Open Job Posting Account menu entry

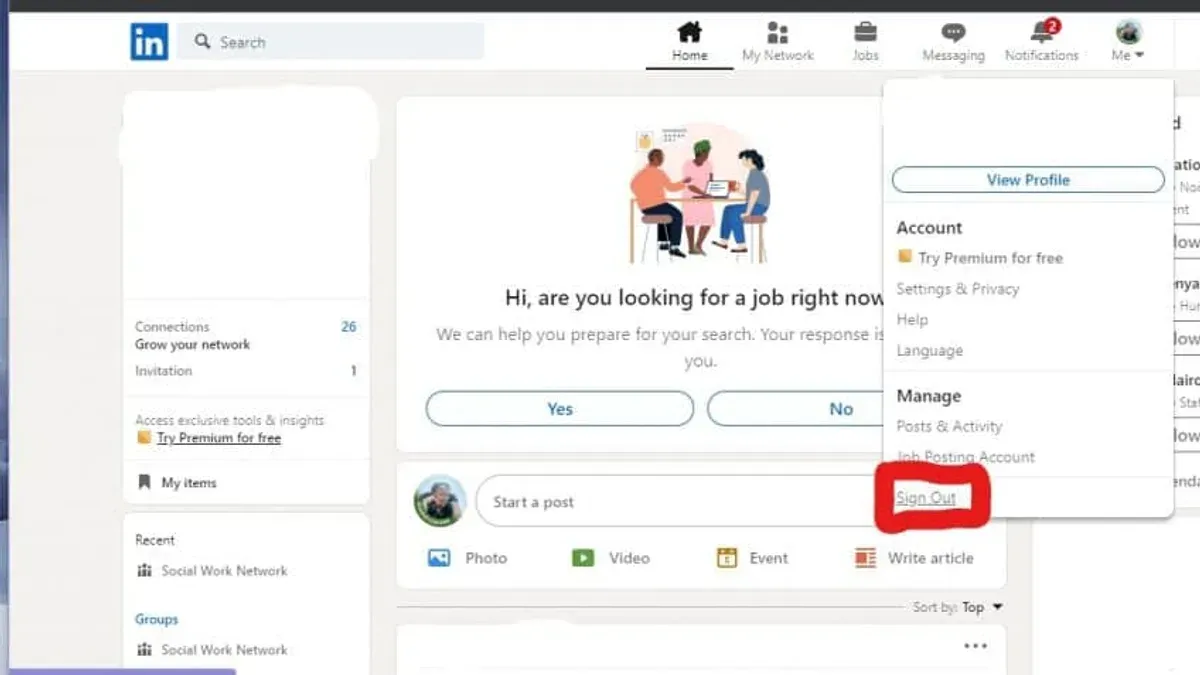tap(966, 457)
